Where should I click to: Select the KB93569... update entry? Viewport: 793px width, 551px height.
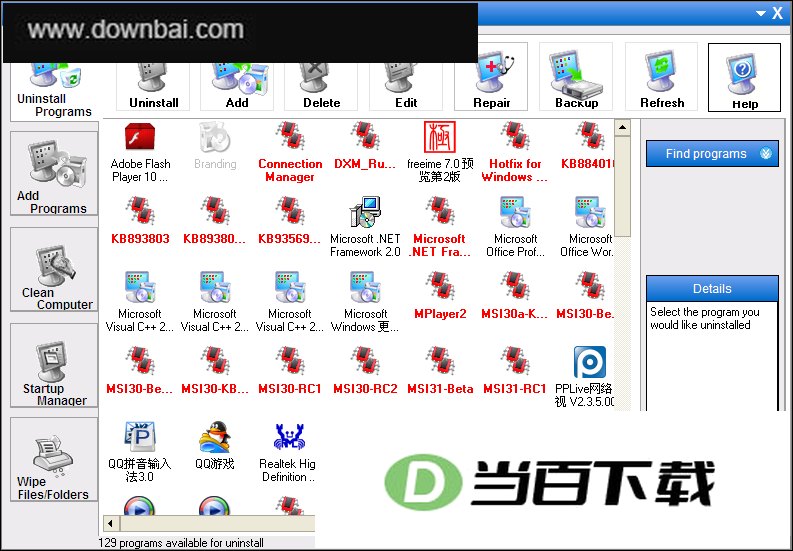[290, 221]
